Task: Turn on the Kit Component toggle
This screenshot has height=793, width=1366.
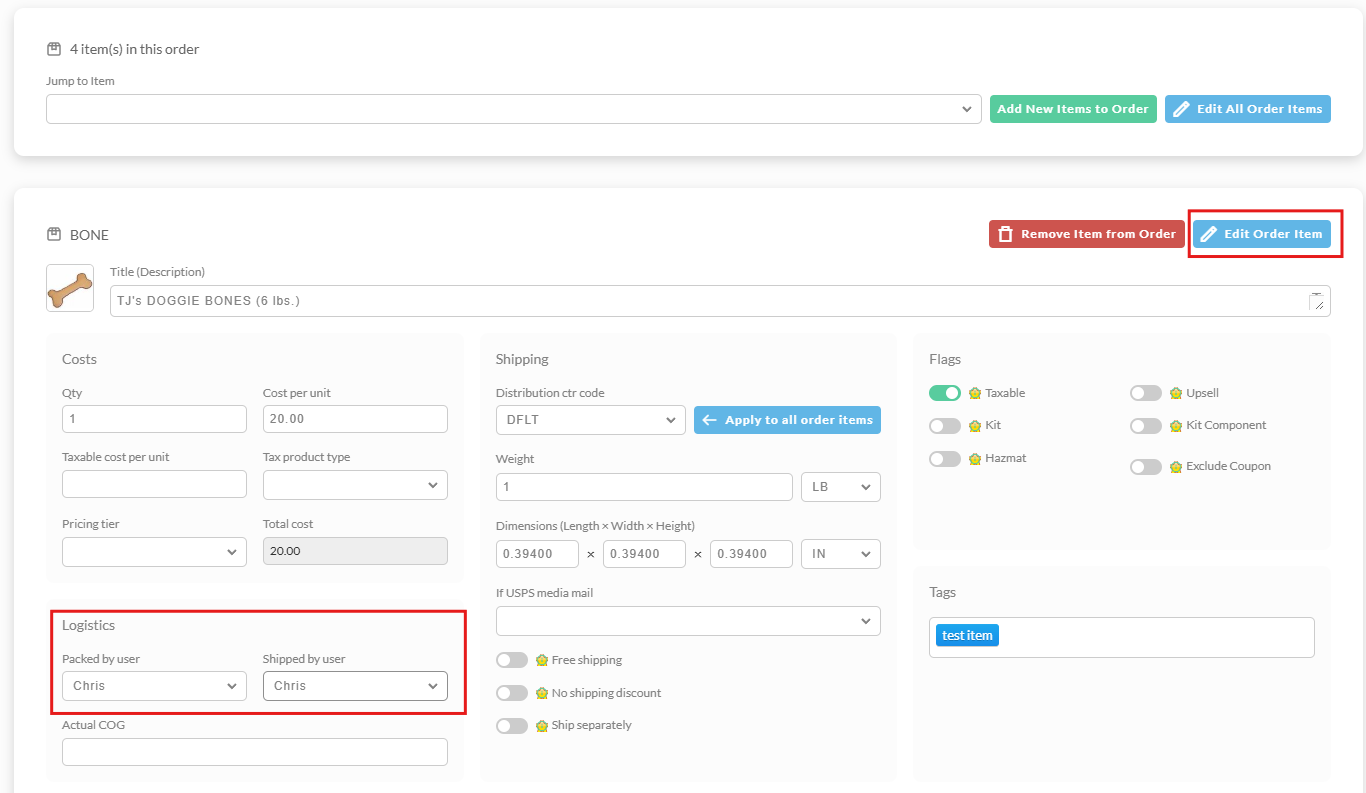Action: coord(1146,426)
